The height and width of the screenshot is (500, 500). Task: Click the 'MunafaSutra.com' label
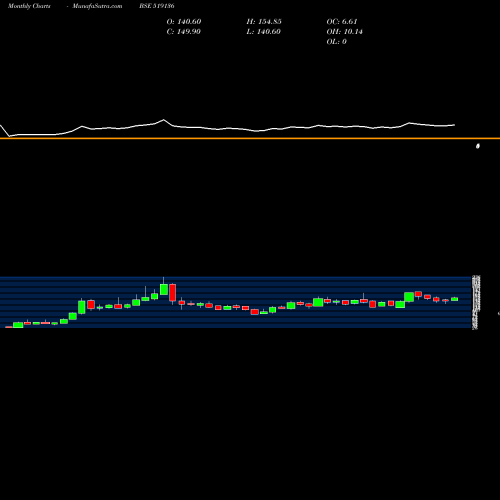tap(97, 6)
